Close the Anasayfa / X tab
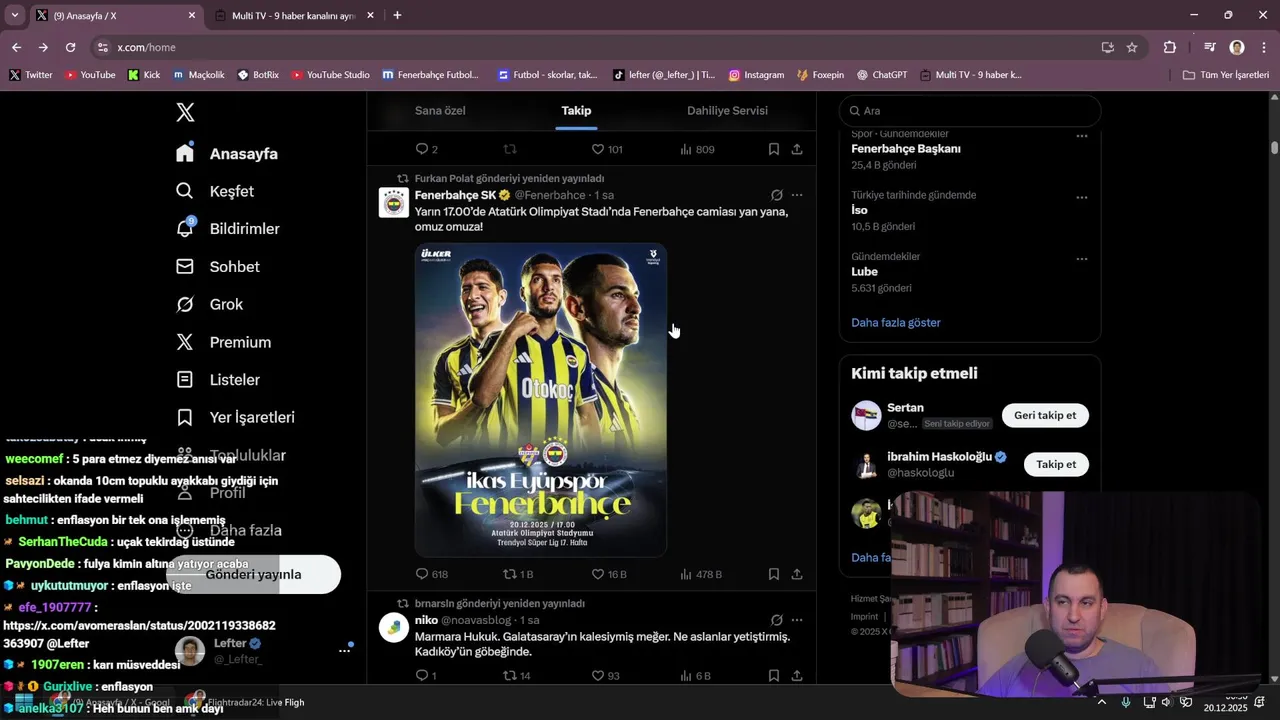 point(192,15)
